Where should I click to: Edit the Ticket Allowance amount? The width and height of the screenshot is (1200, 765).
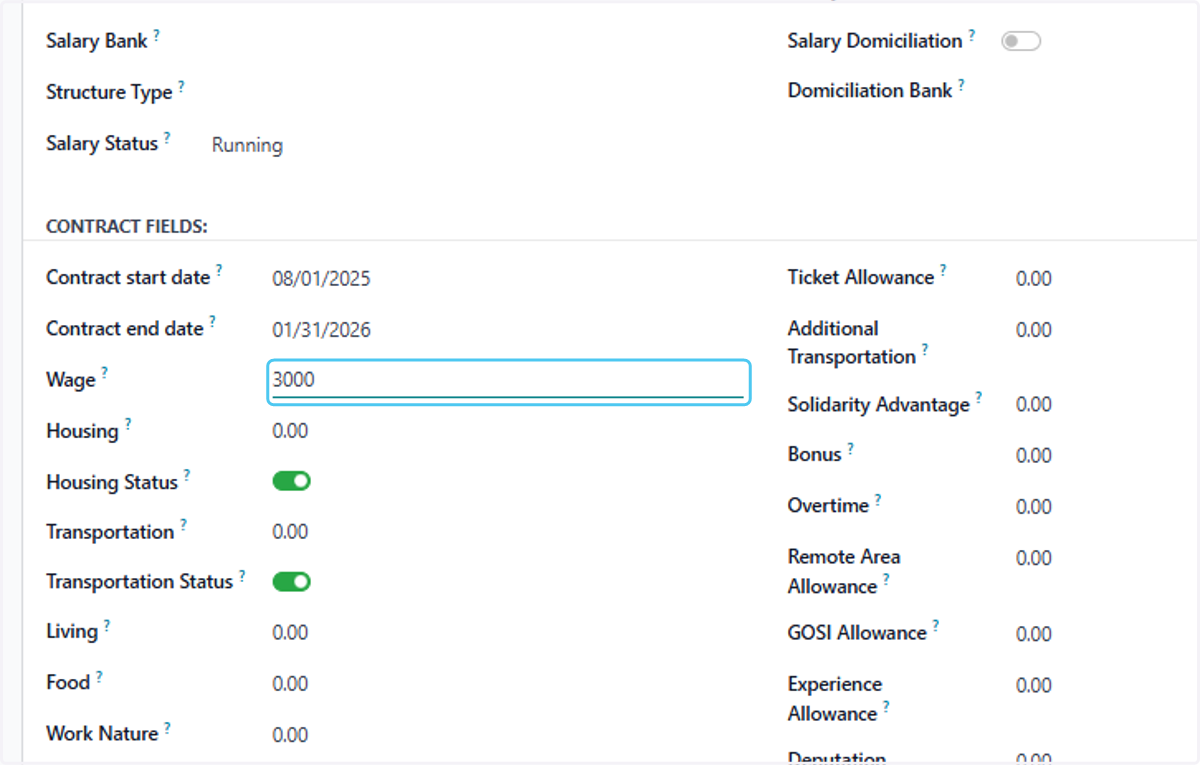coord(1034,279)
